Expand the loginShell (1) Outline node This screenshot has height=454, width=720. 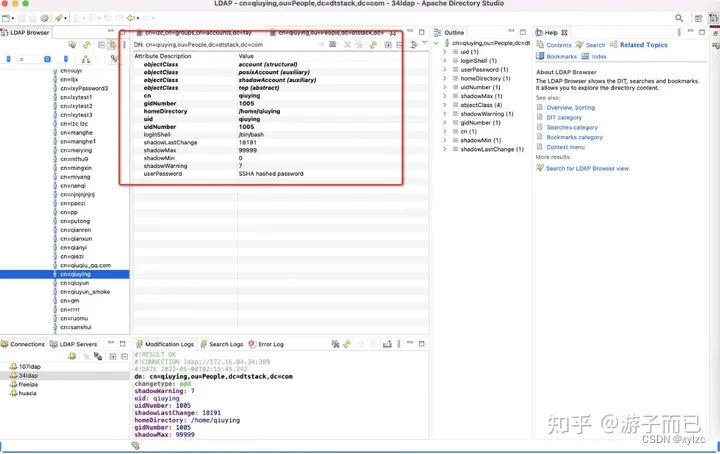[x=444, y=61]
